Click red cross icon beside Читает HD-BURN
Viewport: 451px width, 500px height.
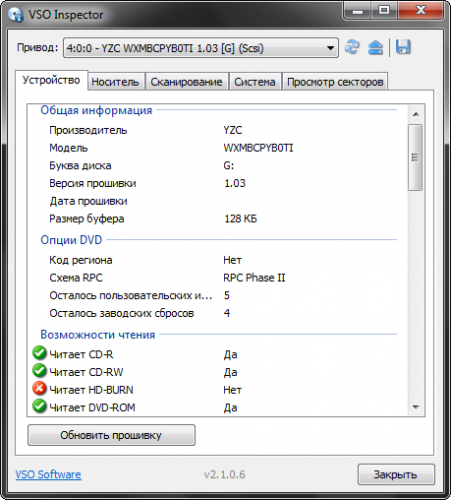(39, 389)
